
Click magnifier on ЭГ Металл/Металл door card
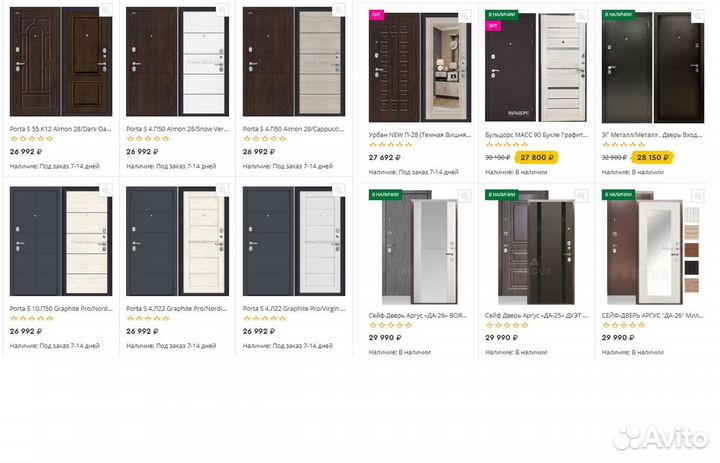(x=697, y=15)
